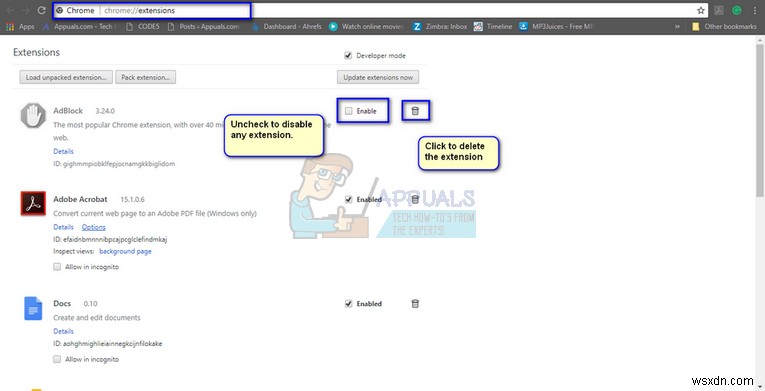Screen dimensions: 765x391
Task: Open the CODES bookmark
Action: (x=143, y=27)
